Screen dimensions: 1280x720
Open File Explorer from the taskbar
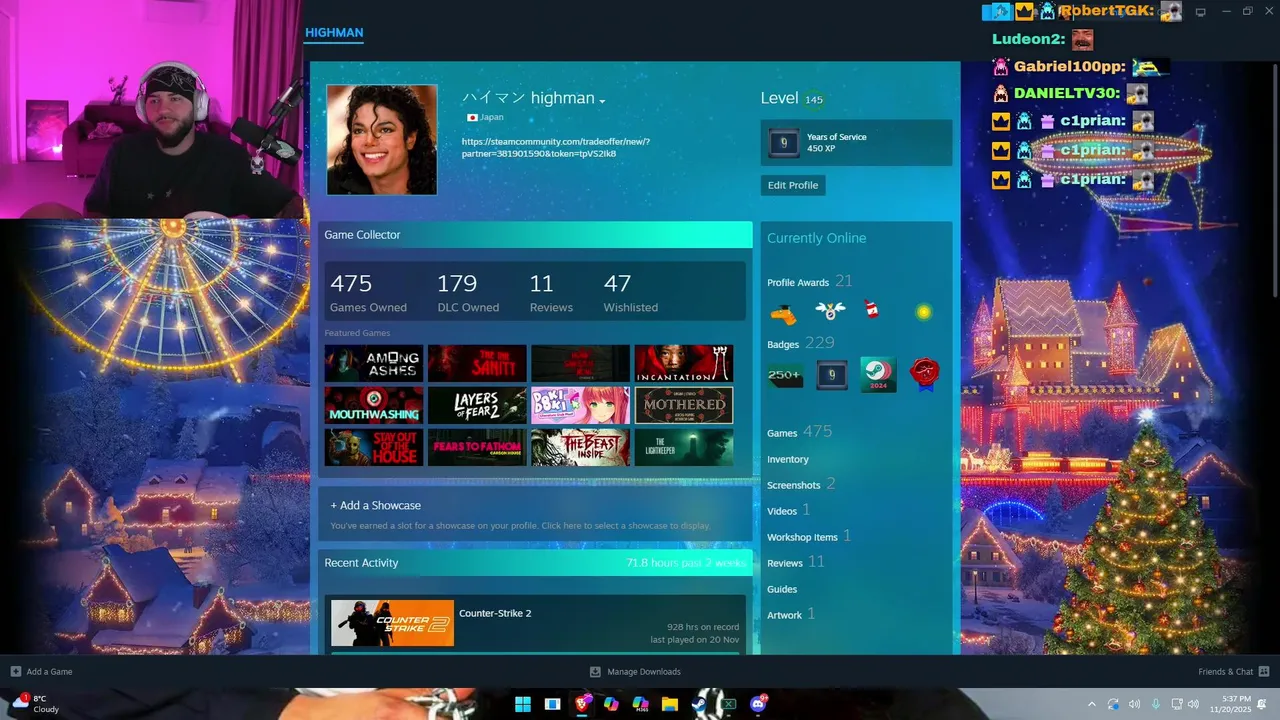[x=670, y=704]
